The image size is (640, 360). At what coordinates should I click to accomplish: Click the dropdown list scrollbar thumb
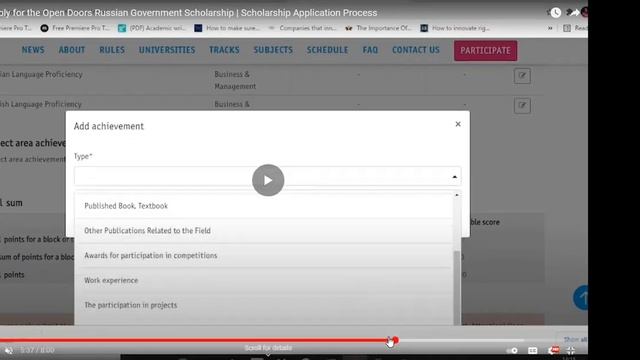coord(456,288)
